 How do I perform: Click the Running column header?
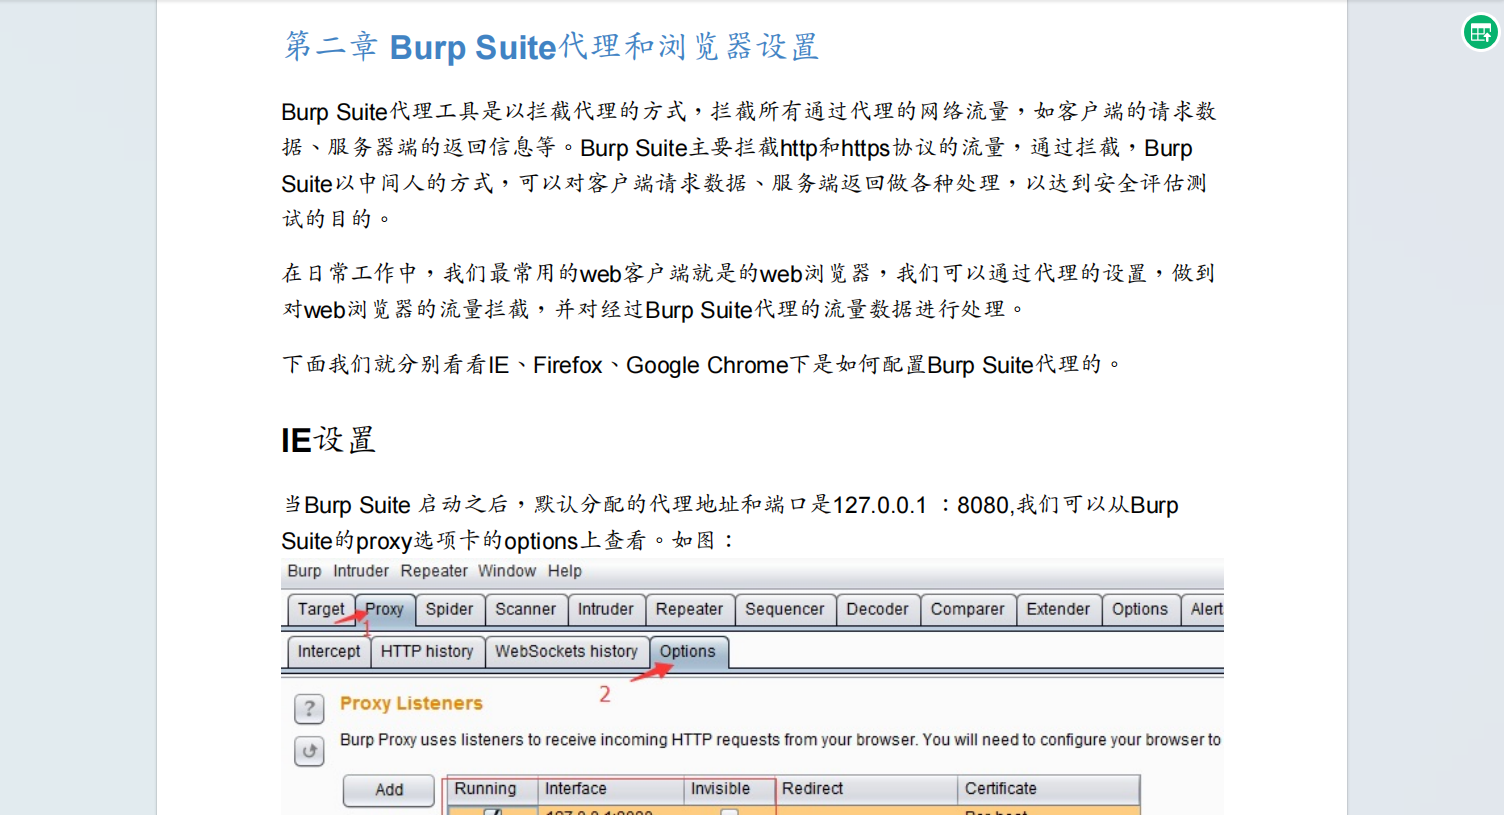tap(492, 789)
